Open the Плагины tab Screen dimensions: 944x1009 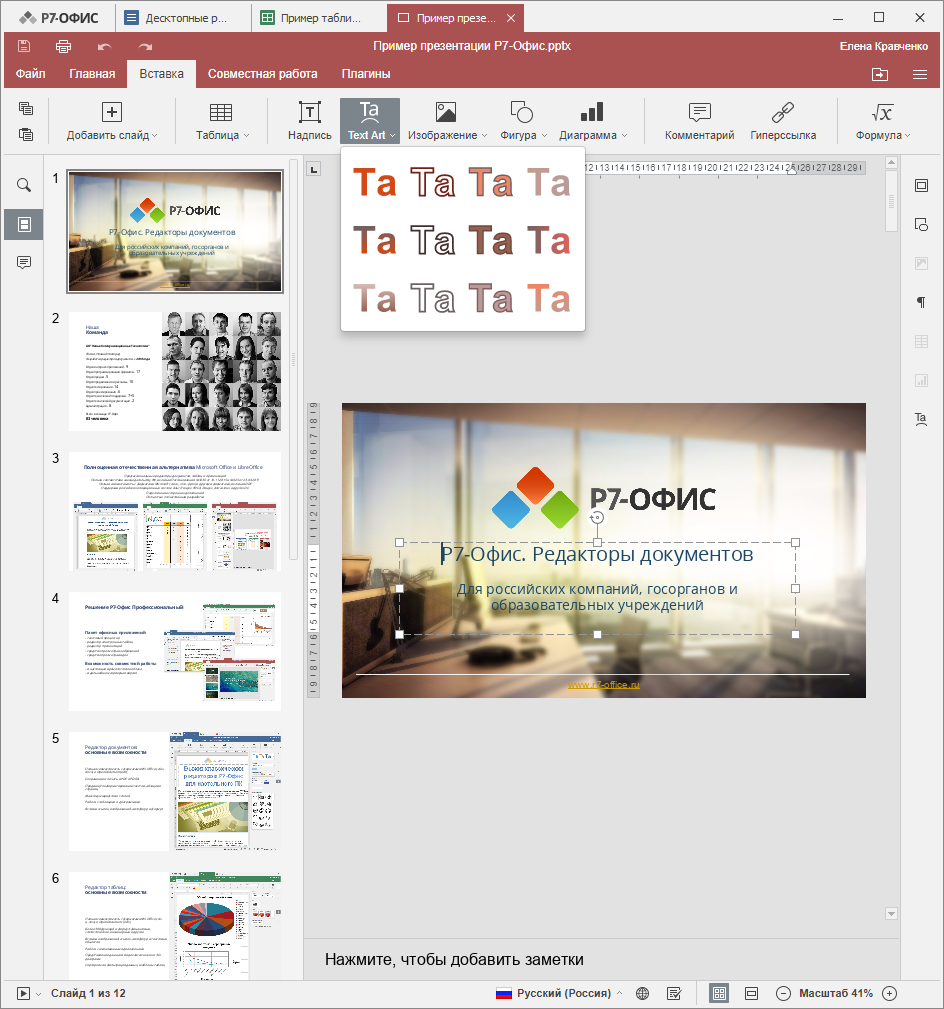click(x=366, y=74)
